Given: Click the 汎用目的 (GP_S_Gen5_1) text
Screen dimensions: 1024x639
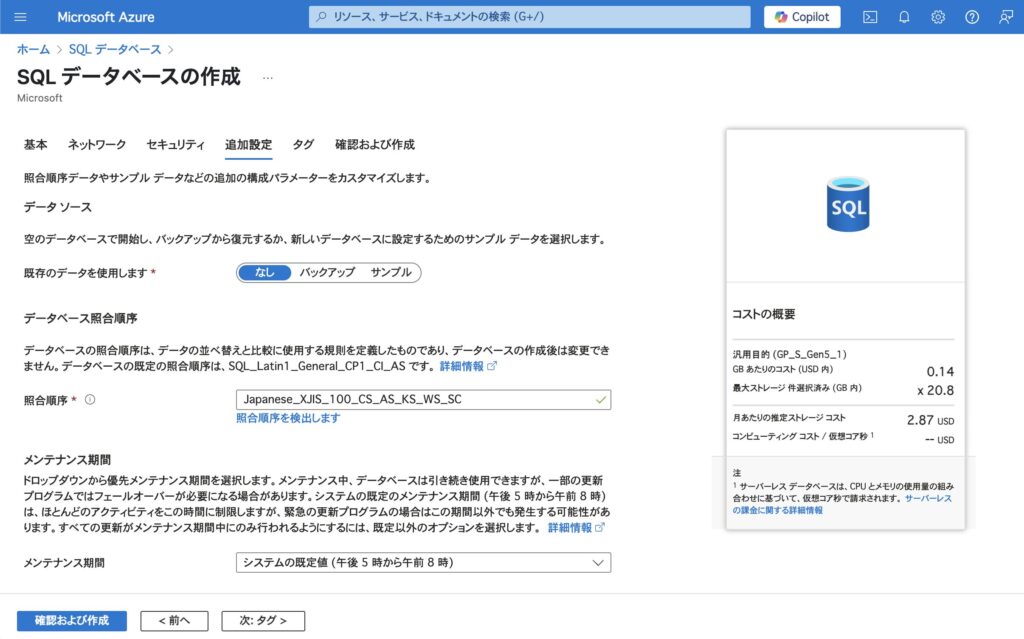Looking at the screenshot, I should (x=790, y=354).
